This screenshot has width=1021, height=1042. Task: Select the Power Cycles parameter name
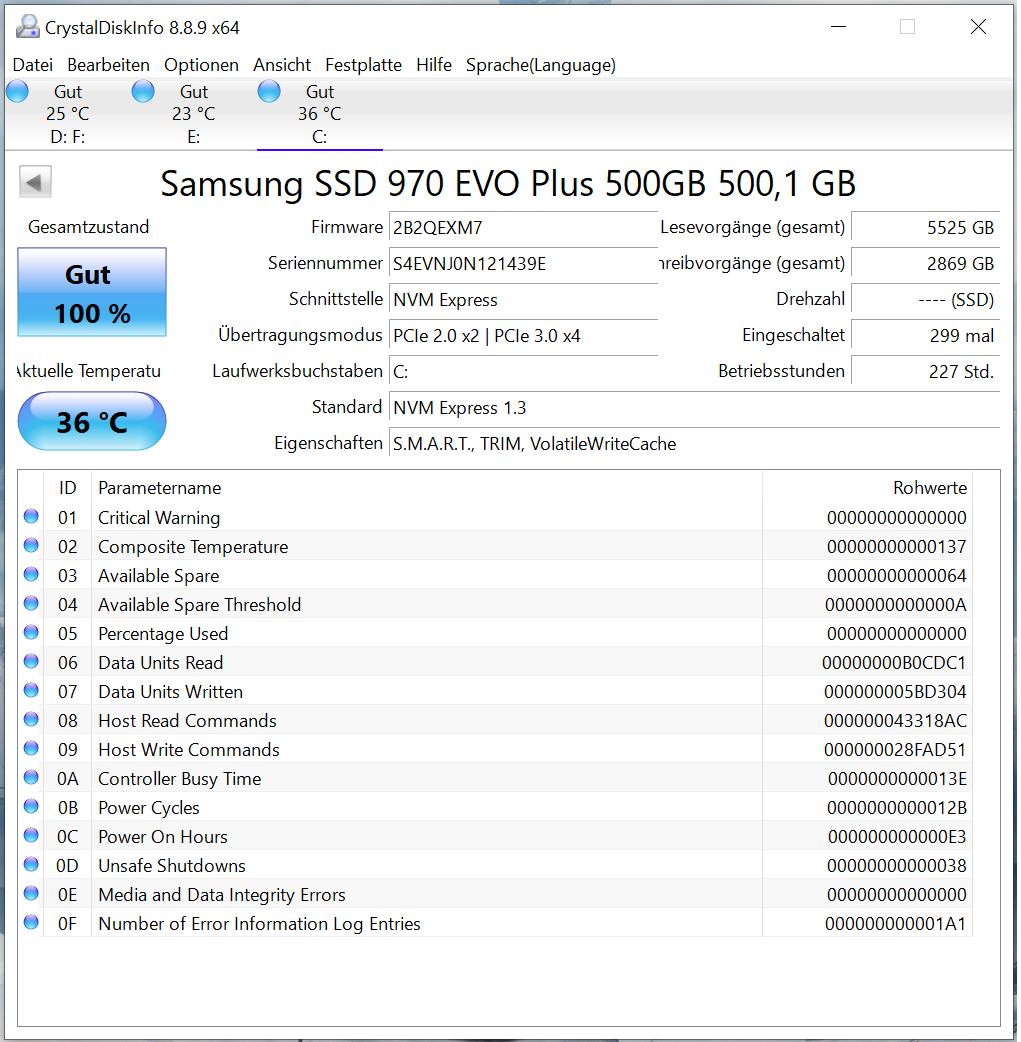click(x=149, y=807)
